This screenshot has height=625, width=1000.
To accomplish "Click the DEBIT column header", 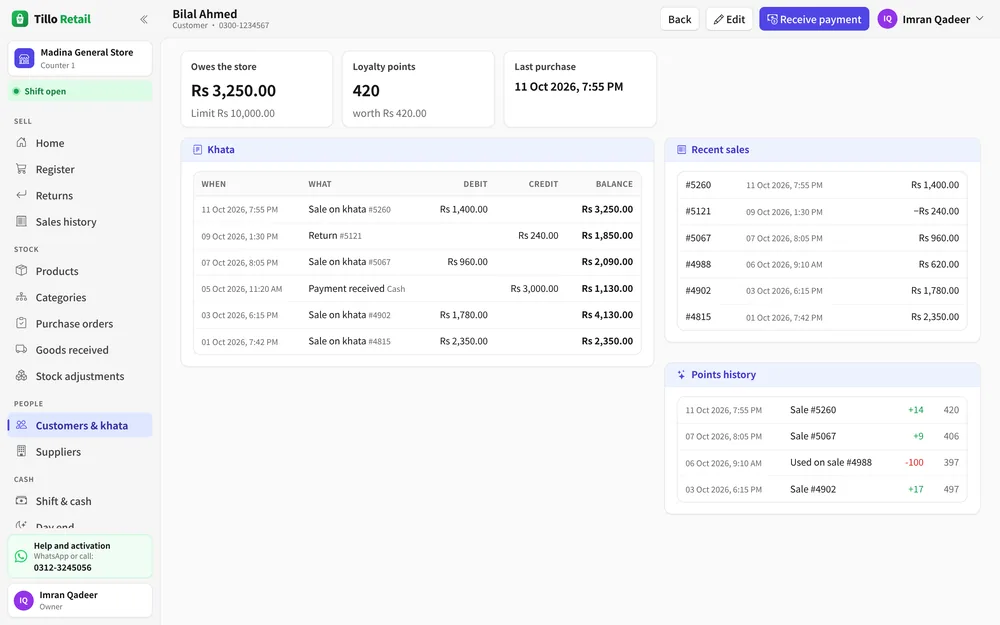I will (x=475, y=184).
